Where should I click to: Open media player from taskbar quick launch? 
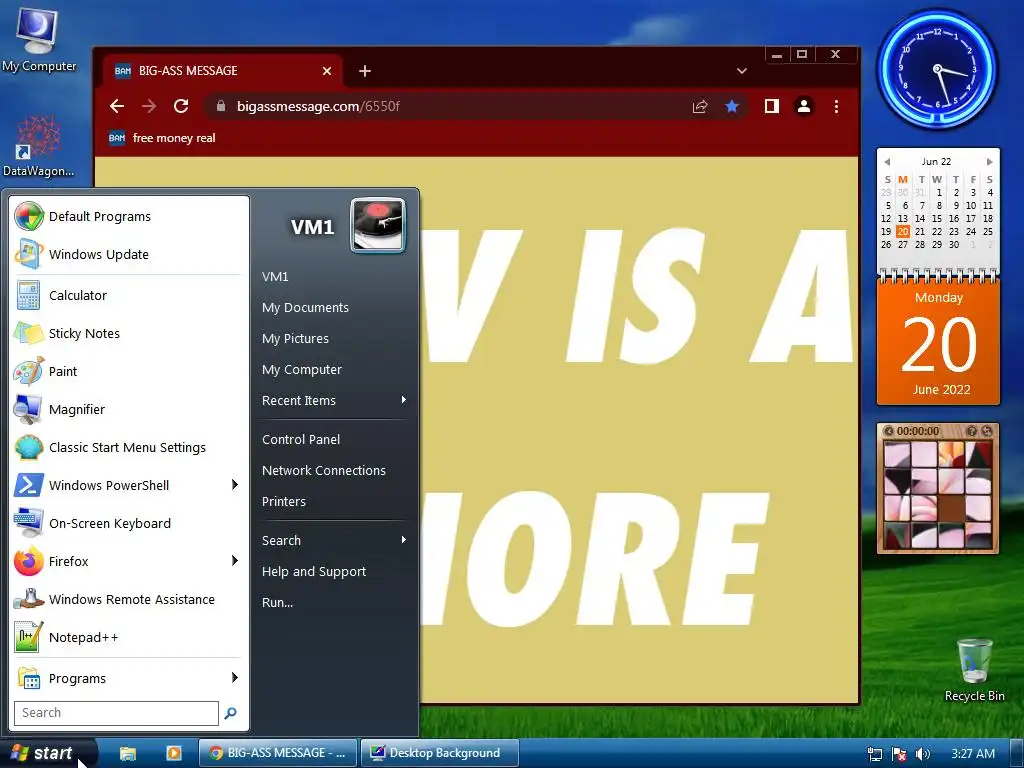click(x=174, y=753)
